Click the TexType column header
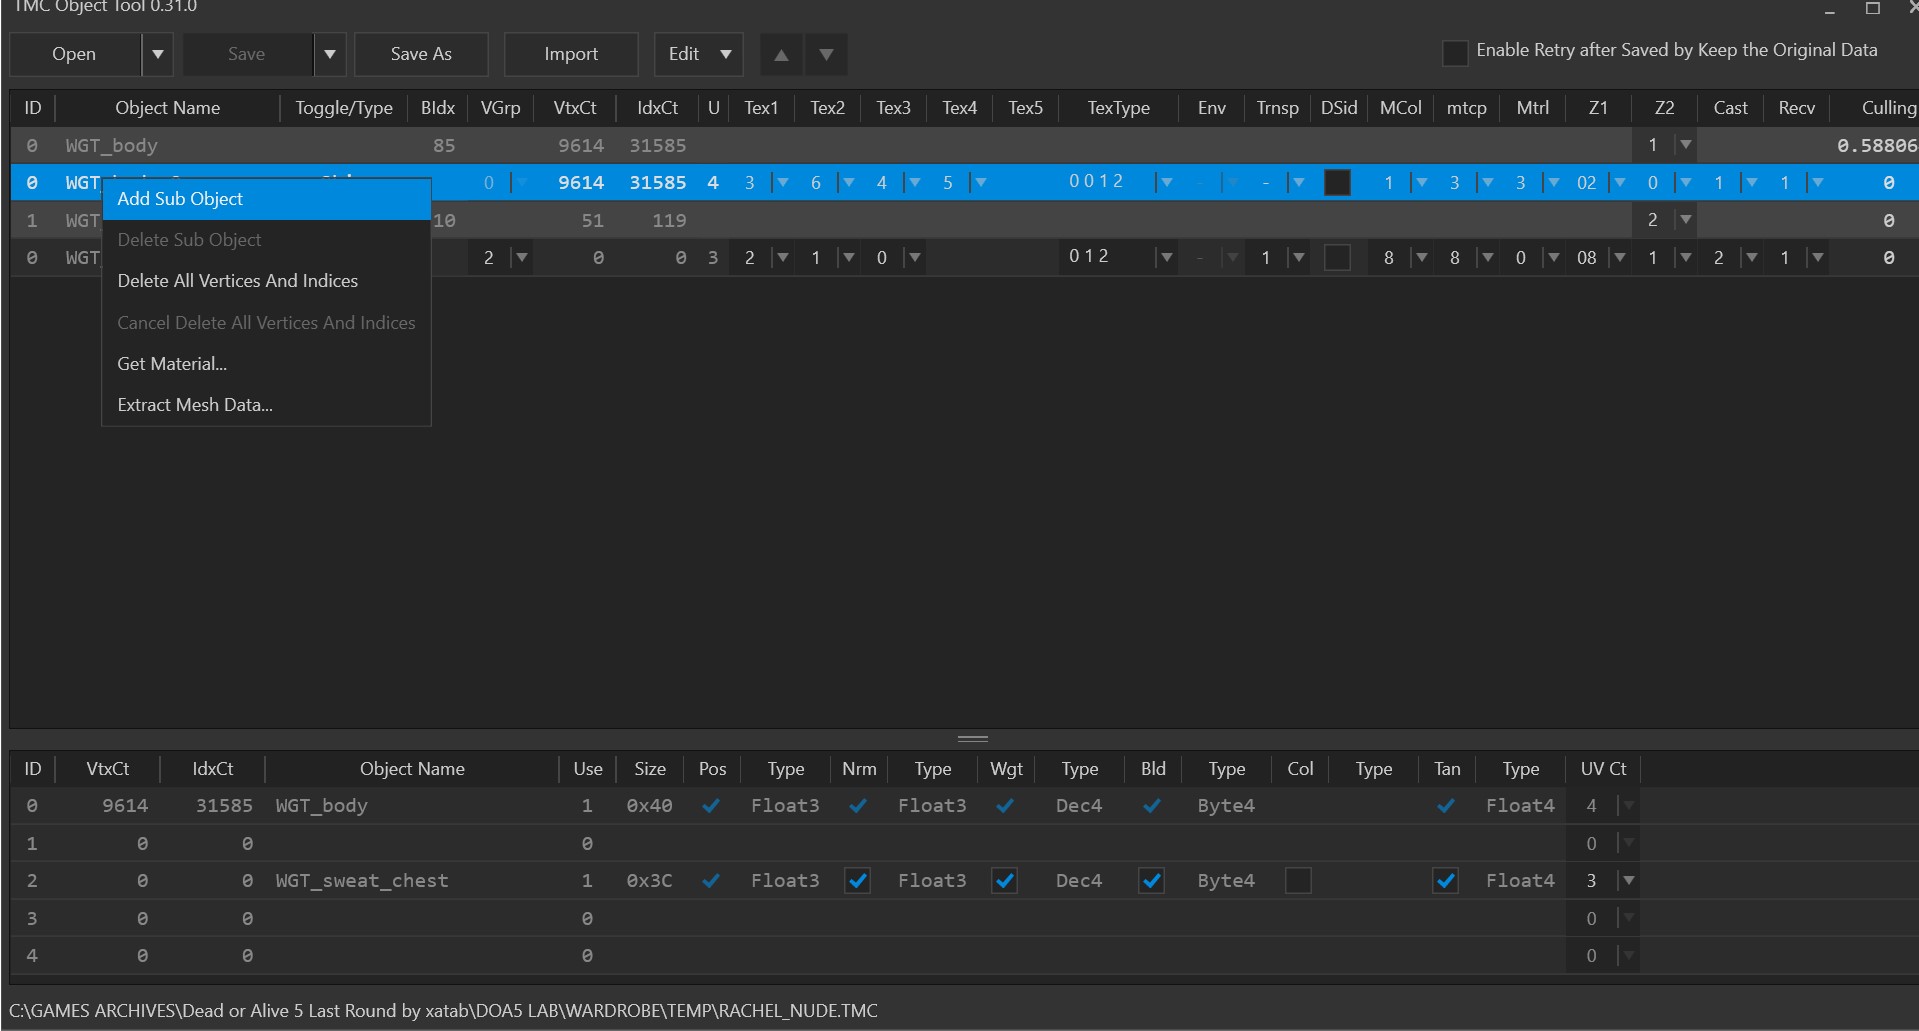 [x=1119, y=108]
